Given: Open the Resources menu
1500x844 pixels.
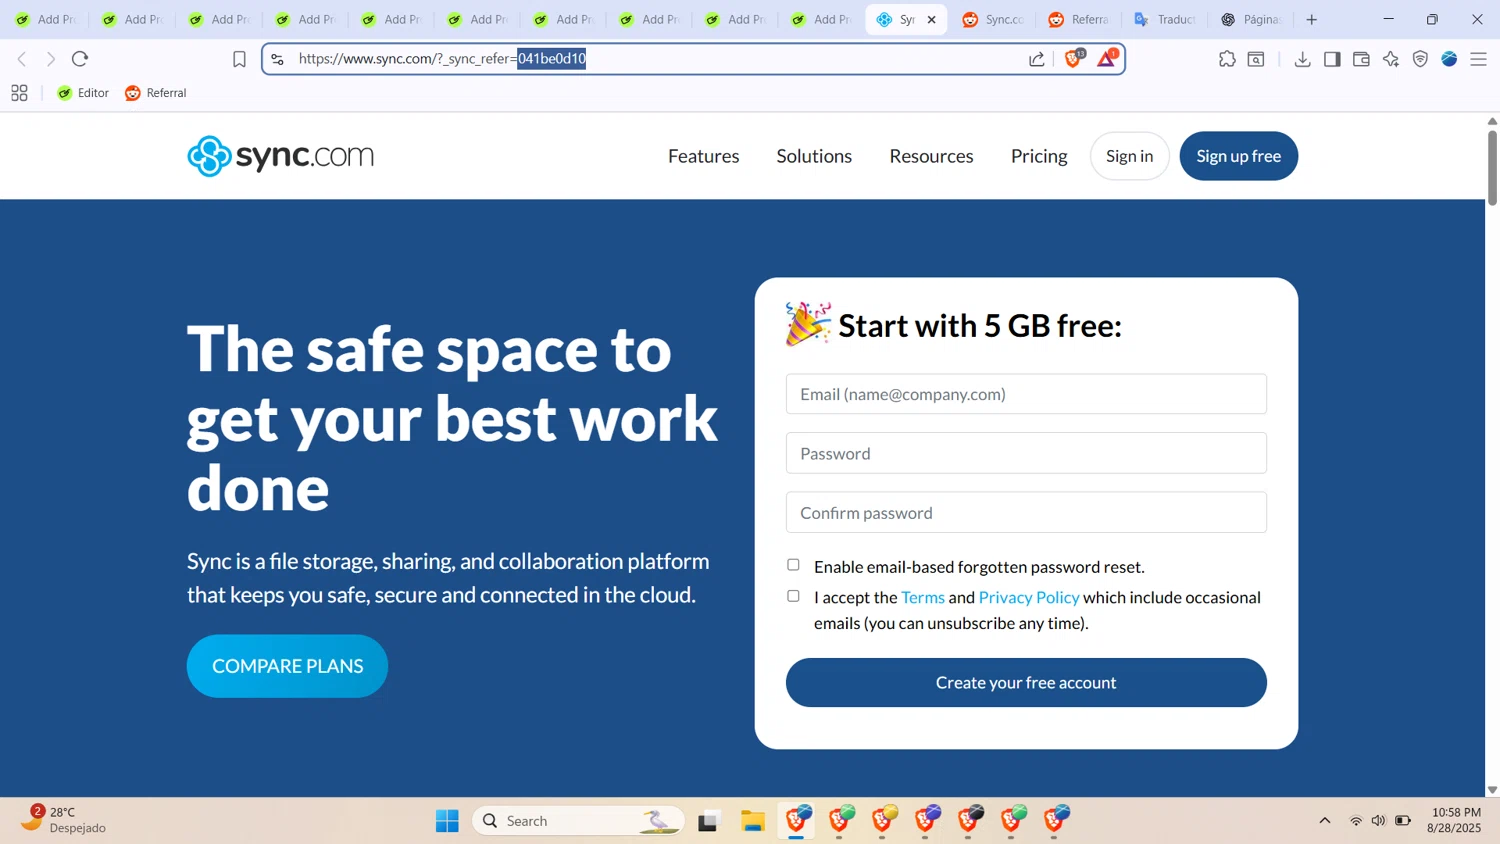Looking at the screenshot, I should [x=931, y=156].
